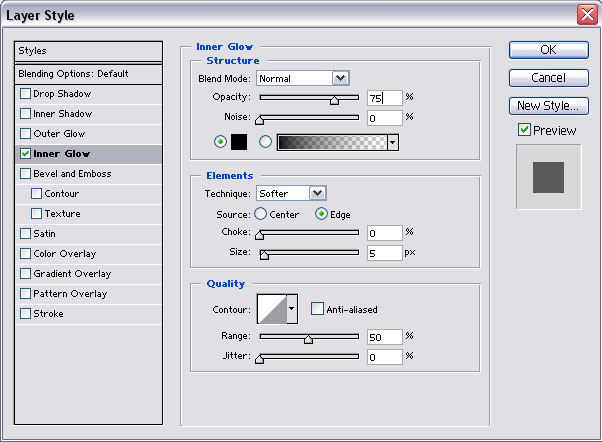Enable the Anti-aliased checkbox
The width and height of the screenshot is (602, 442).
tap(317, 309)
